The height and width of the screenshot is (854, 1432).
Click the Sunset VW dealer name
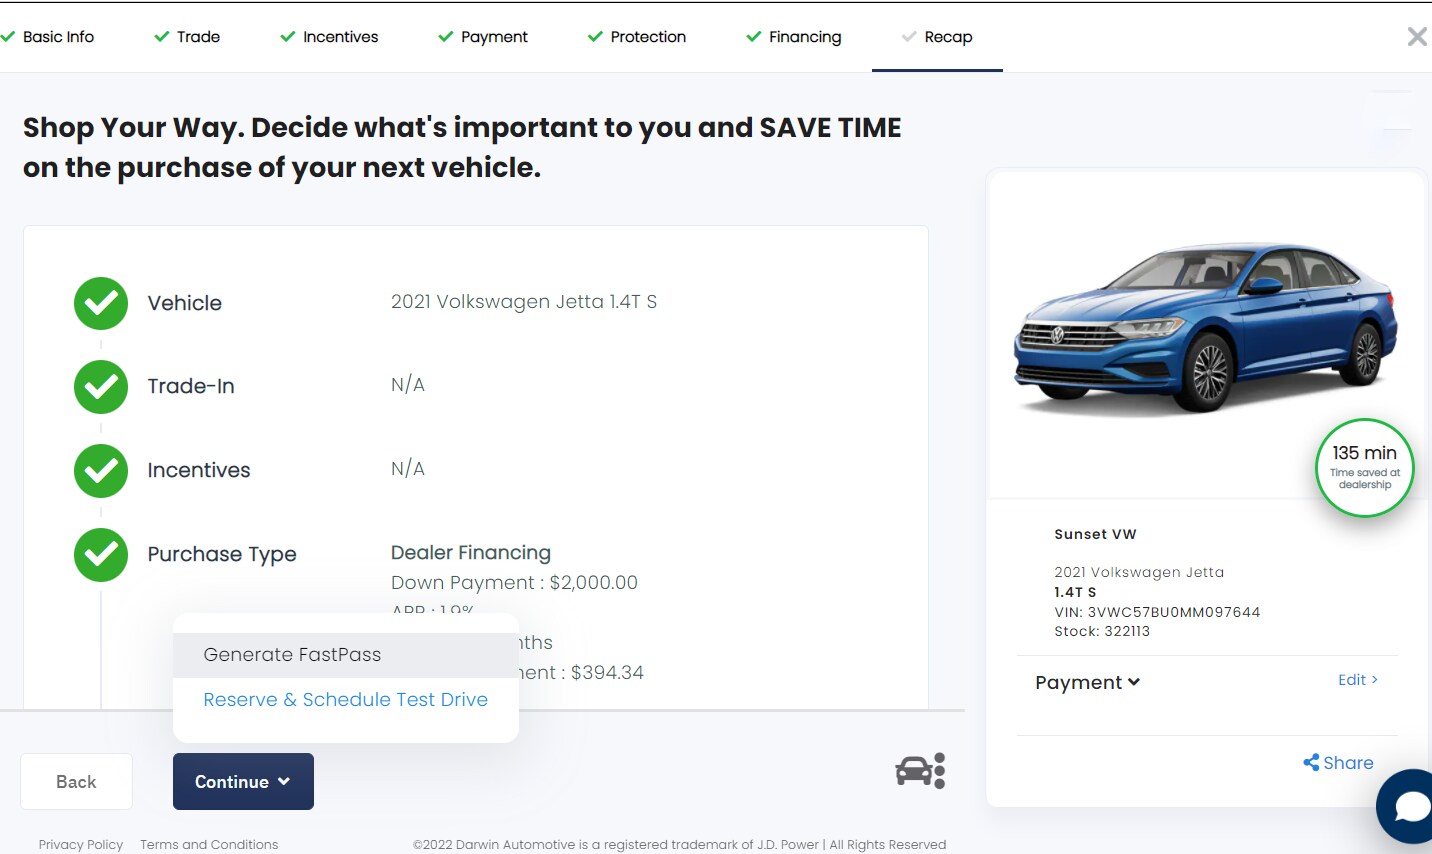(x=1095, y=534)
